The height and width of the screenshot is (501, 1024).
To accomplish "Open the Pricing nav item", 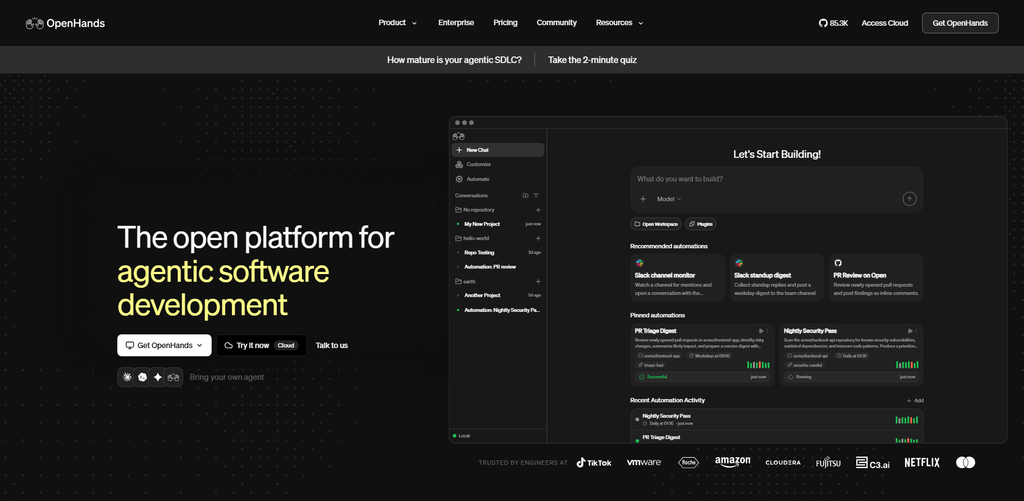I will tap(505, 23).
